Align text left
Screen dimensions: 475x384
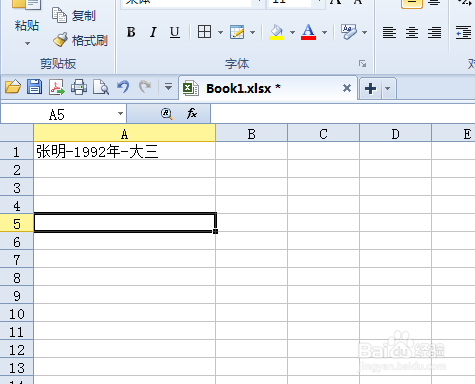pyautogui.click(x=389, y=32)
